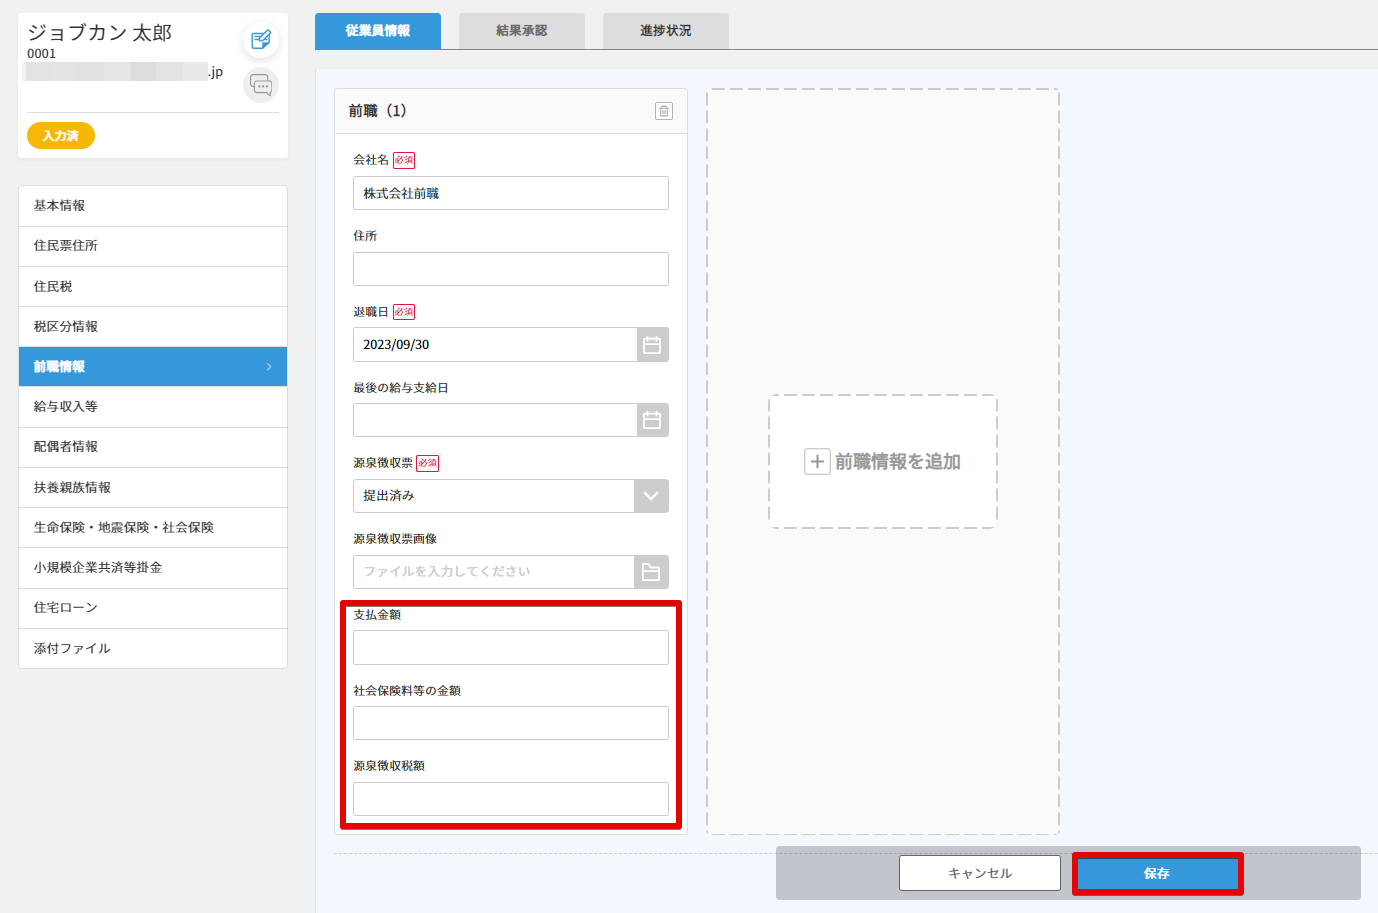Expand the 源泉徴収票 dropdown arrow
1378x913 pixels.
651,496
